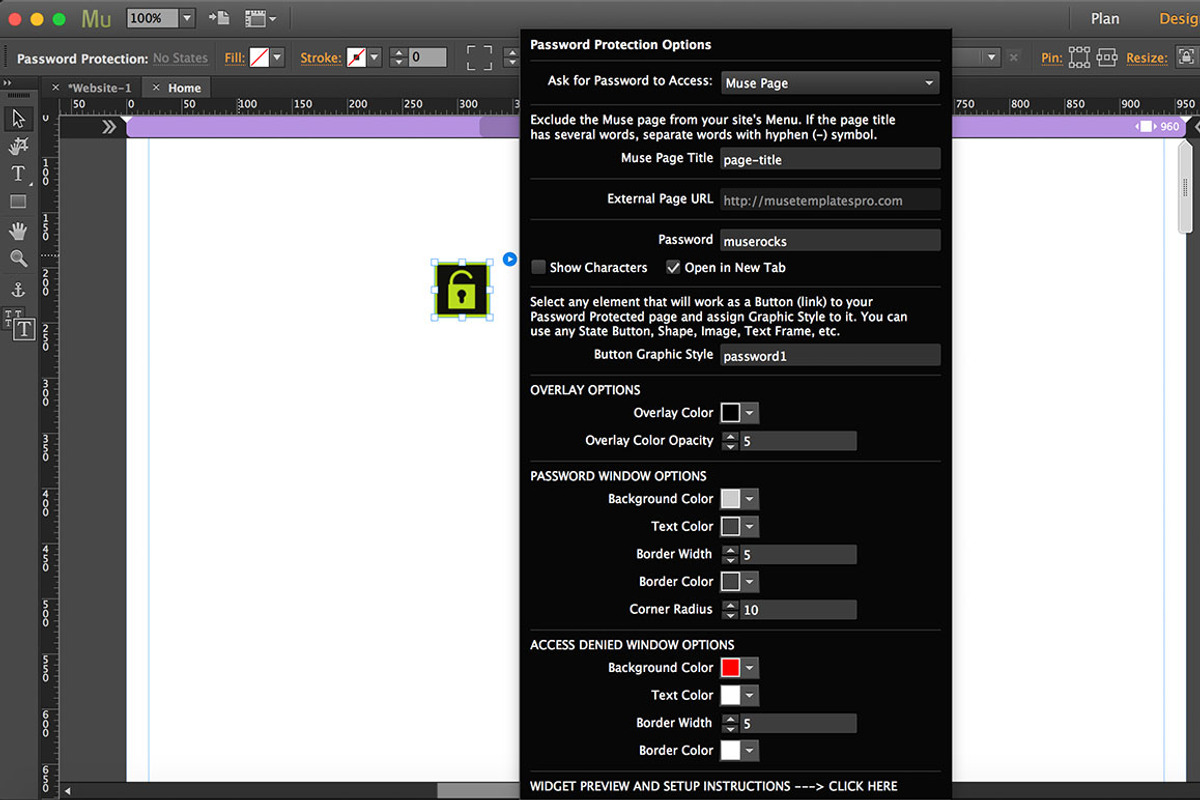Image resolution: width=1200 pixels, height=800 pixels.
Task: Select the Crop tool
Action: pos(18,147)
